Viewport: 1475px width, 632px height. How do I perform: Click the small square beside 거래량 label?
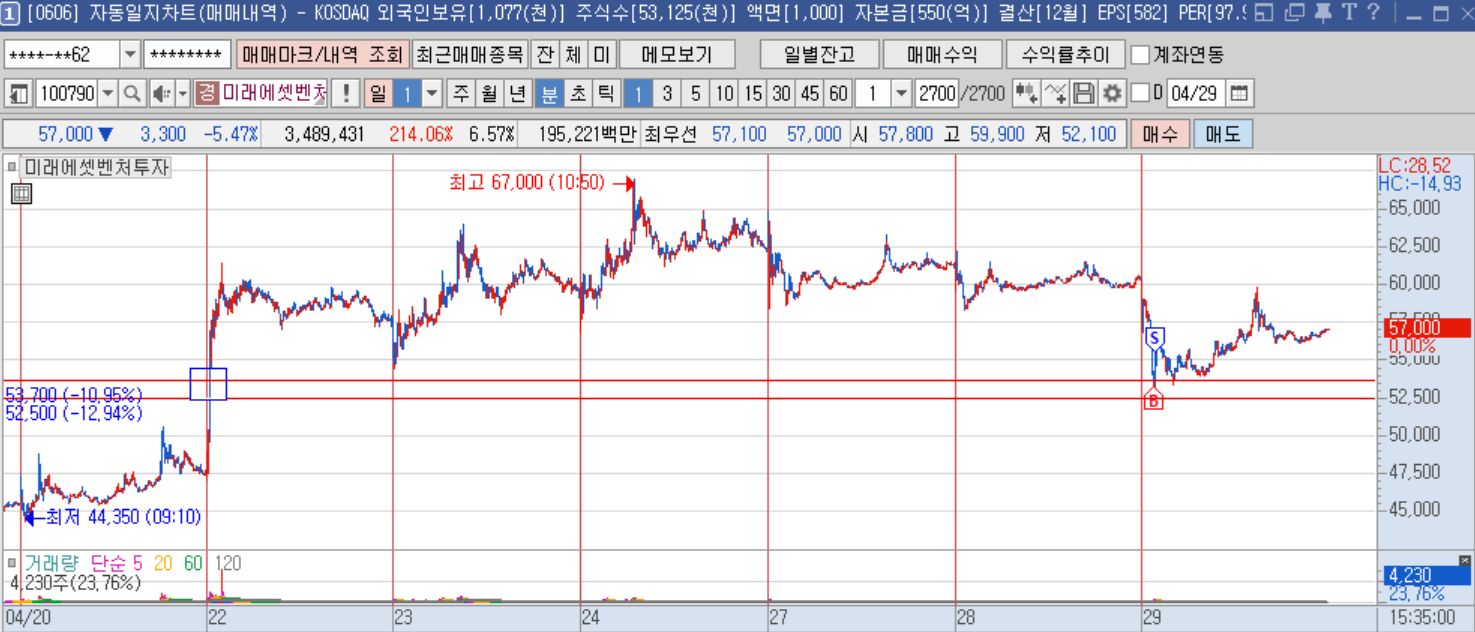click(12, 563)
